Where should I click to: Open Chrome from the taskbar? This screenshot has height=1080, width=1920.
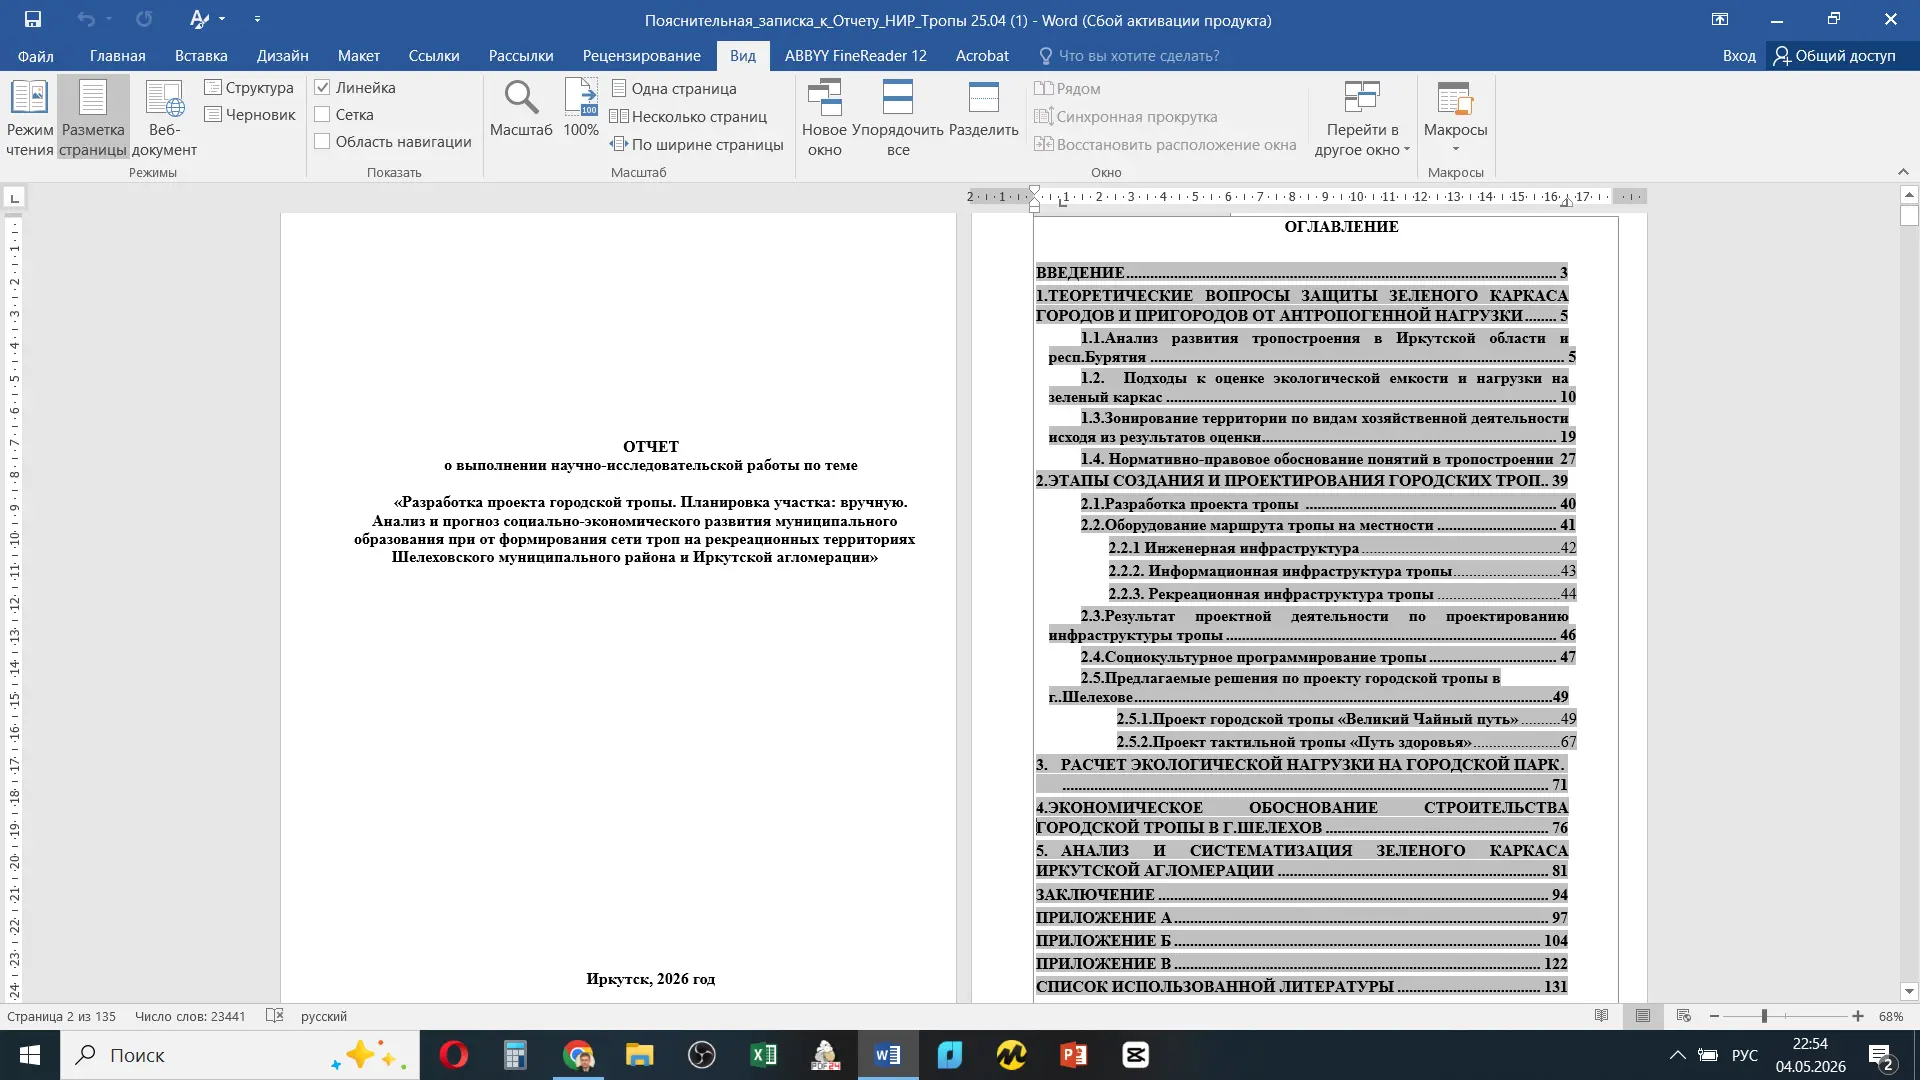(x=577, y=1055)
